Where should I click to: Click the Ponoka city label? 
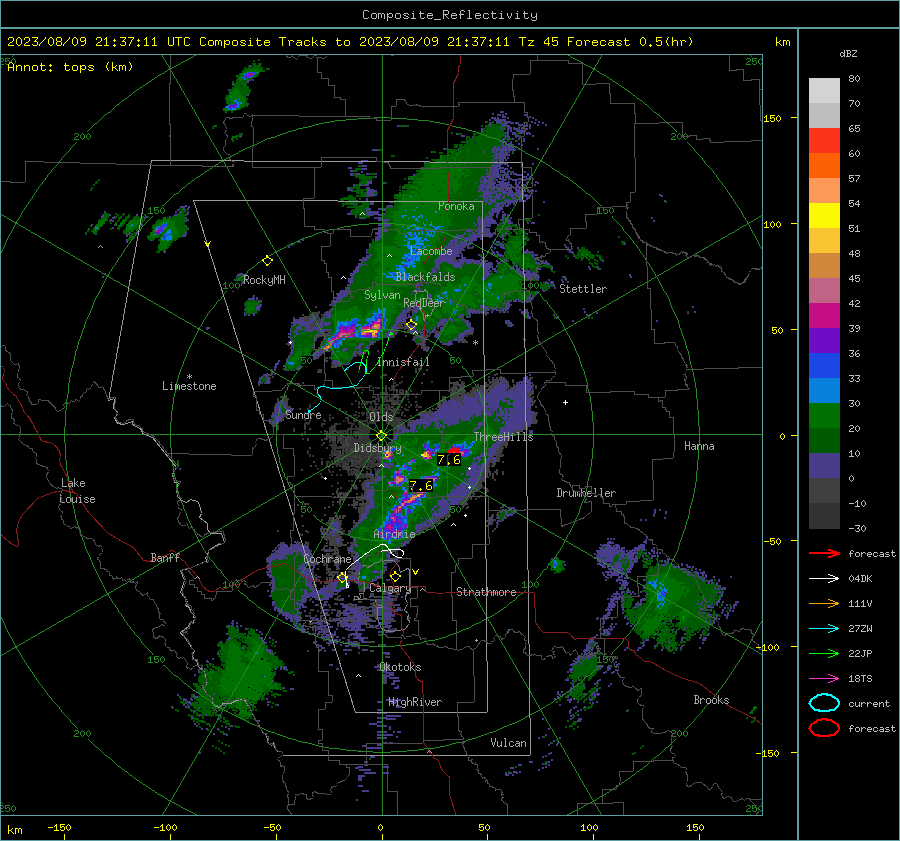tap(456, 206)
